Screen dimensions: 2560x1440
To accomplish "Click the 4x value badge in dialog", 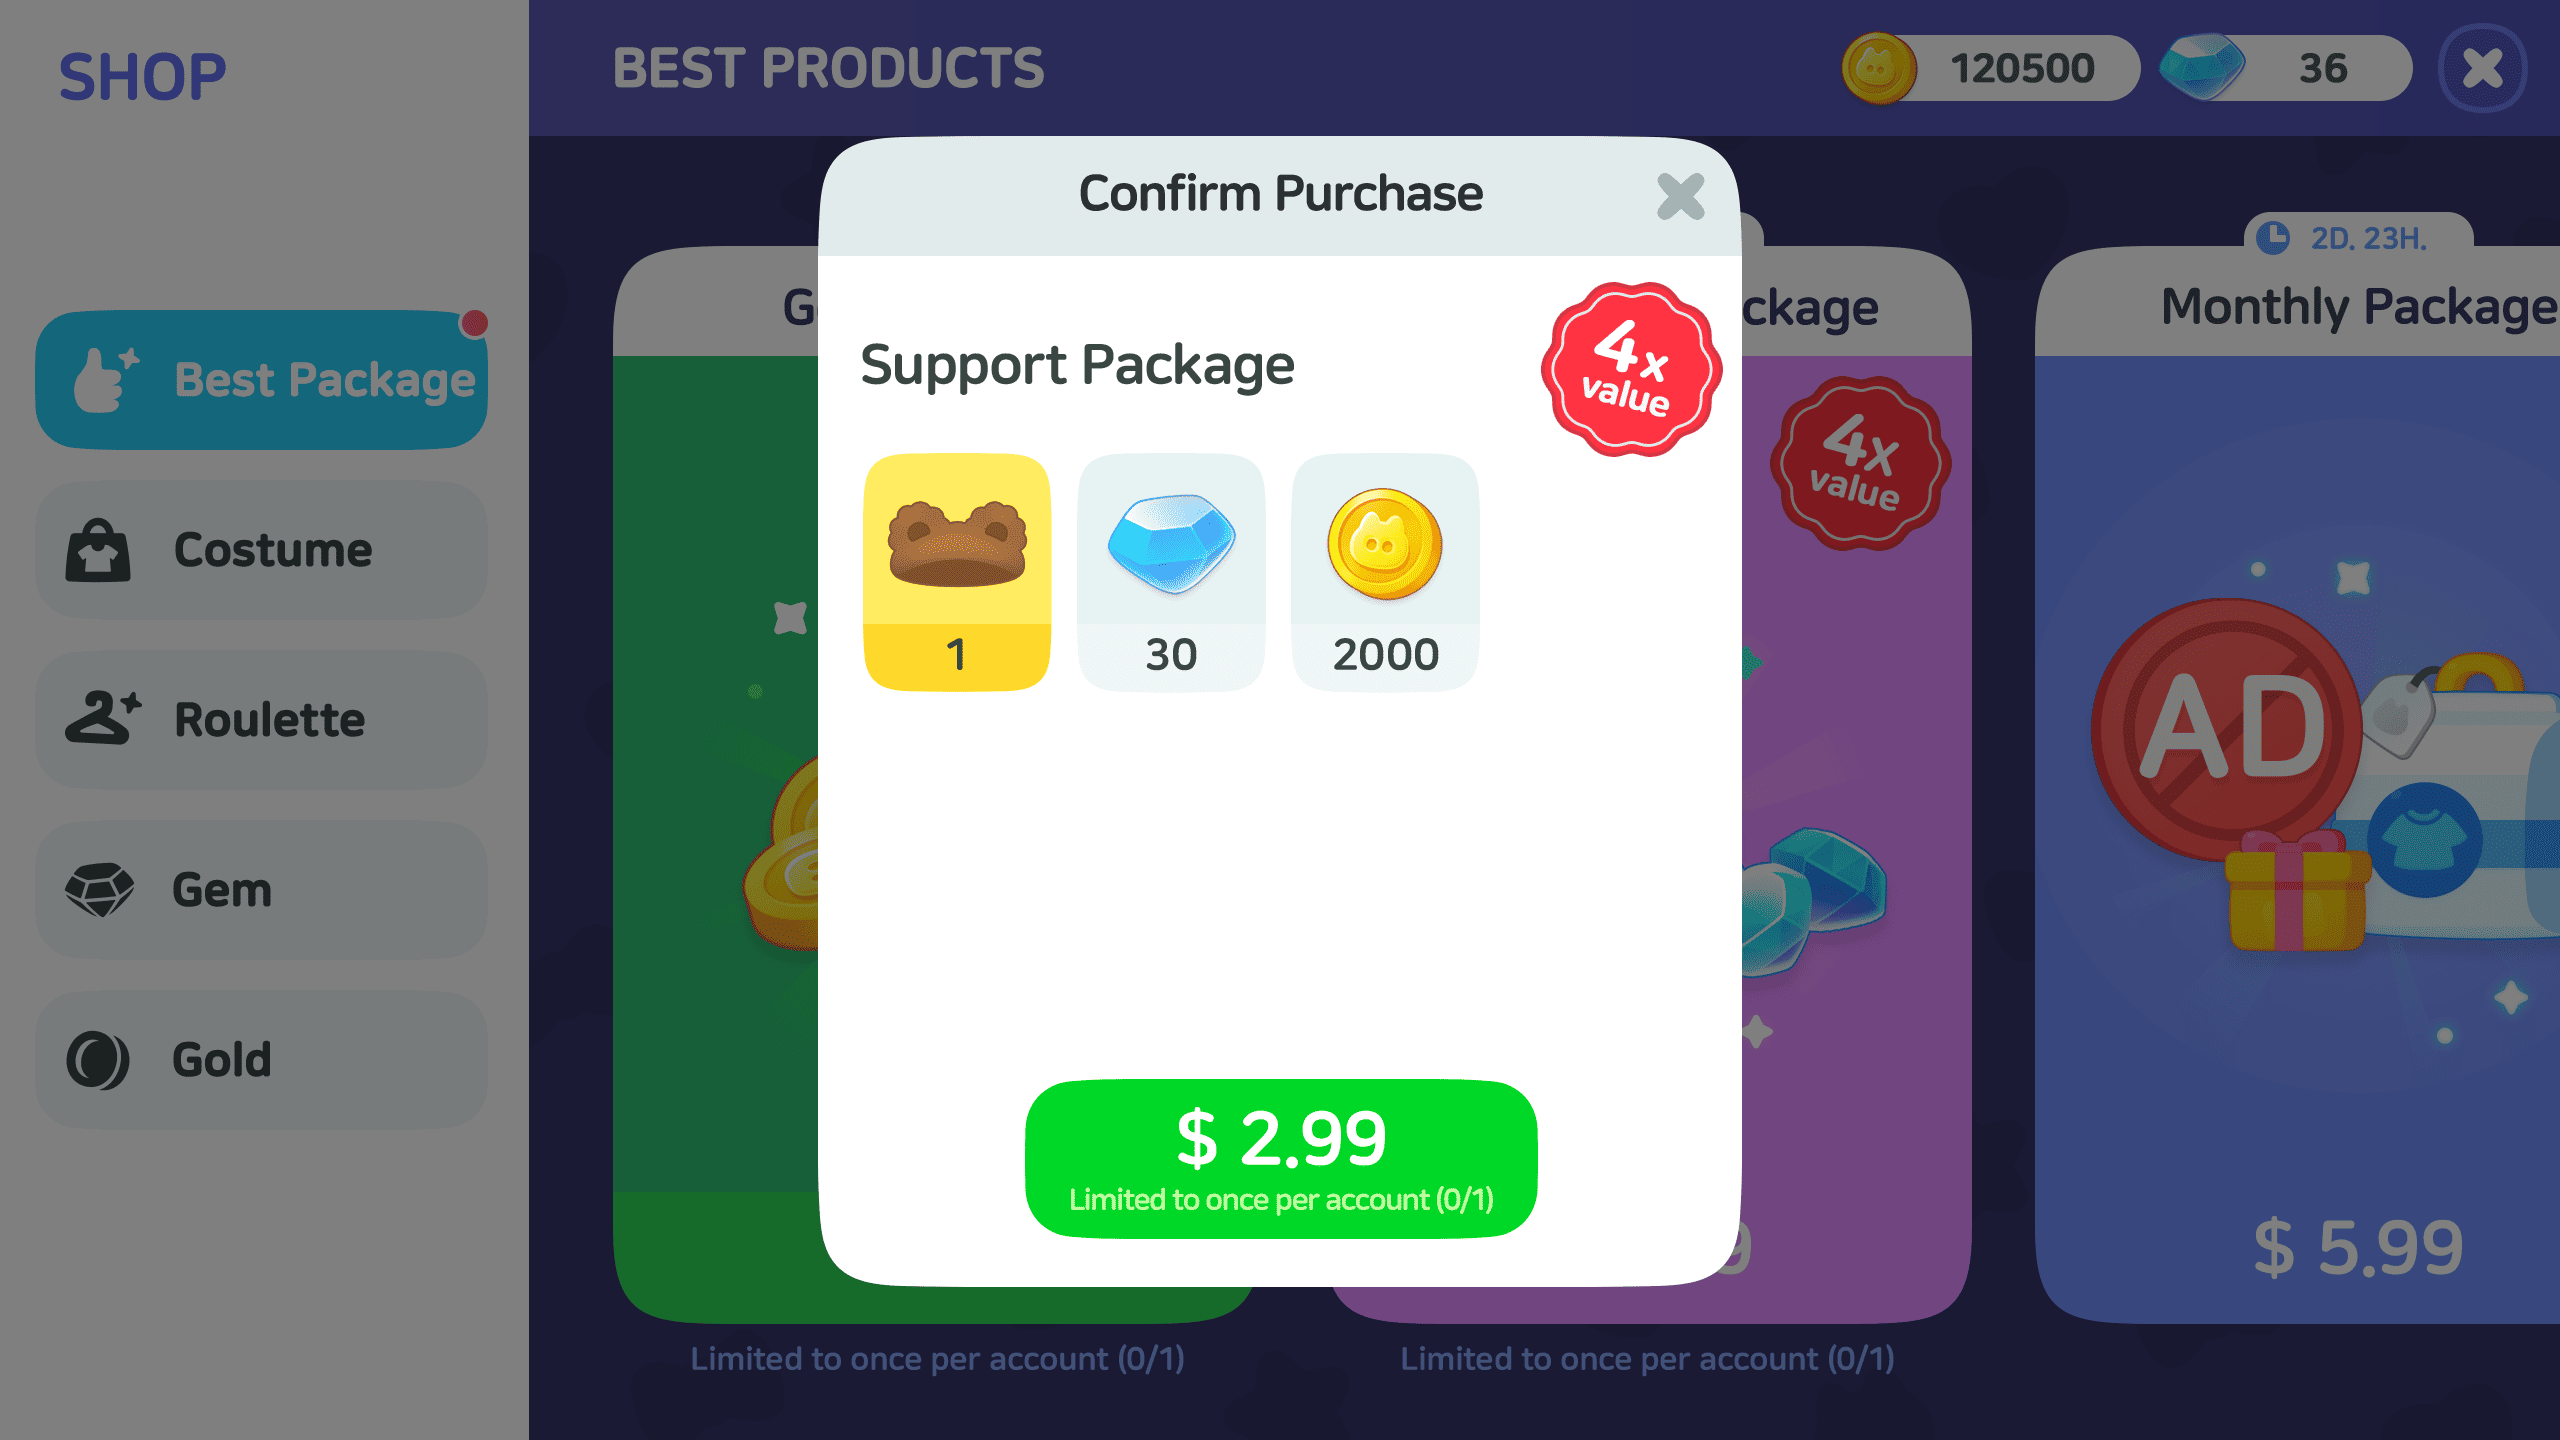I will (1631, 369).
